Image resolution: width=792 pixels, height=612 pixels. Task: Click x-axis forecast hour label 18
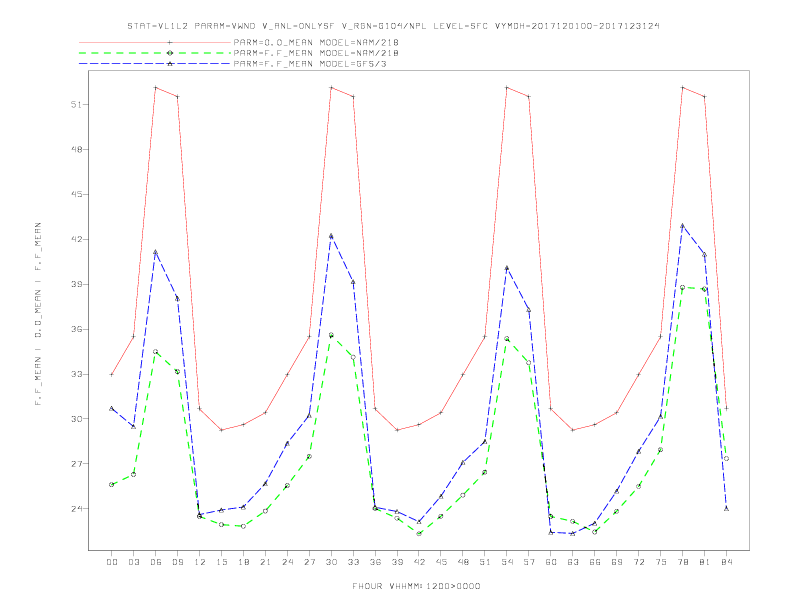[x=243, y=562]
